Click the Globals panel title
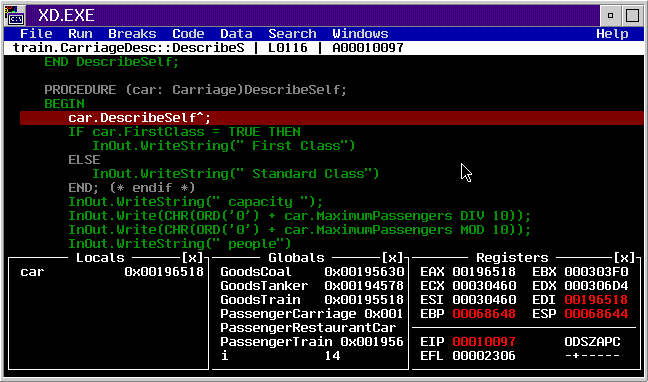This screenshot has height=382, width=648. coord(296,258)
